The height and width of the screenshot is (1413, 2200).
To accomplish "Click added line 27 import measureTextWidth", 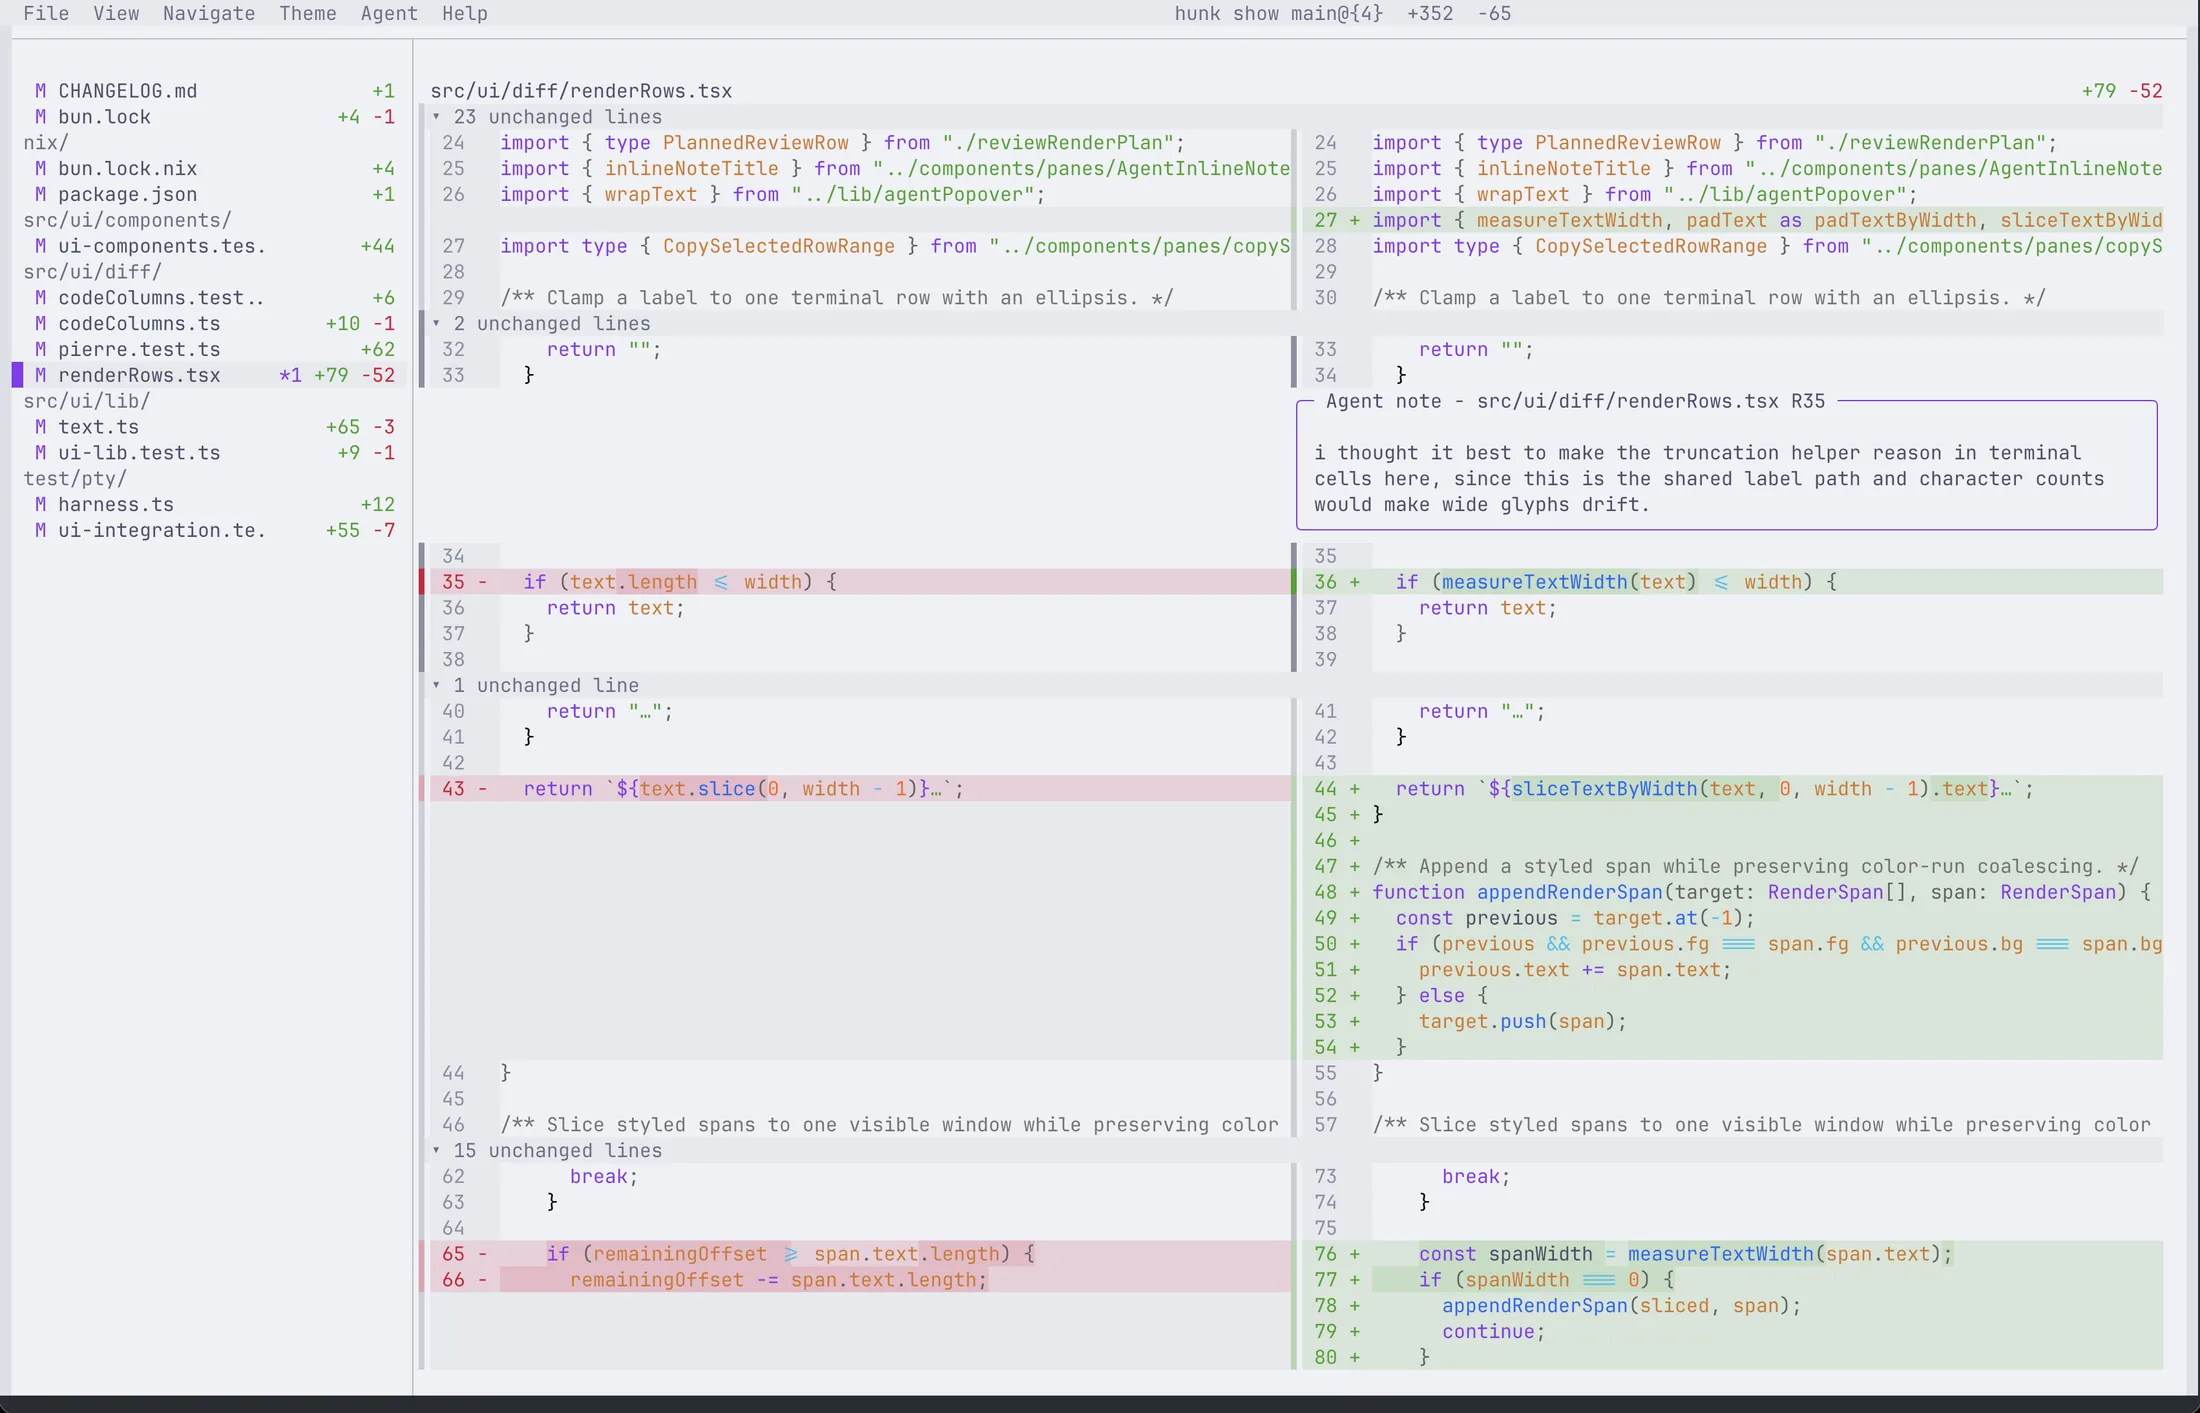I will pyautogui.click(x=1733, y=221).
